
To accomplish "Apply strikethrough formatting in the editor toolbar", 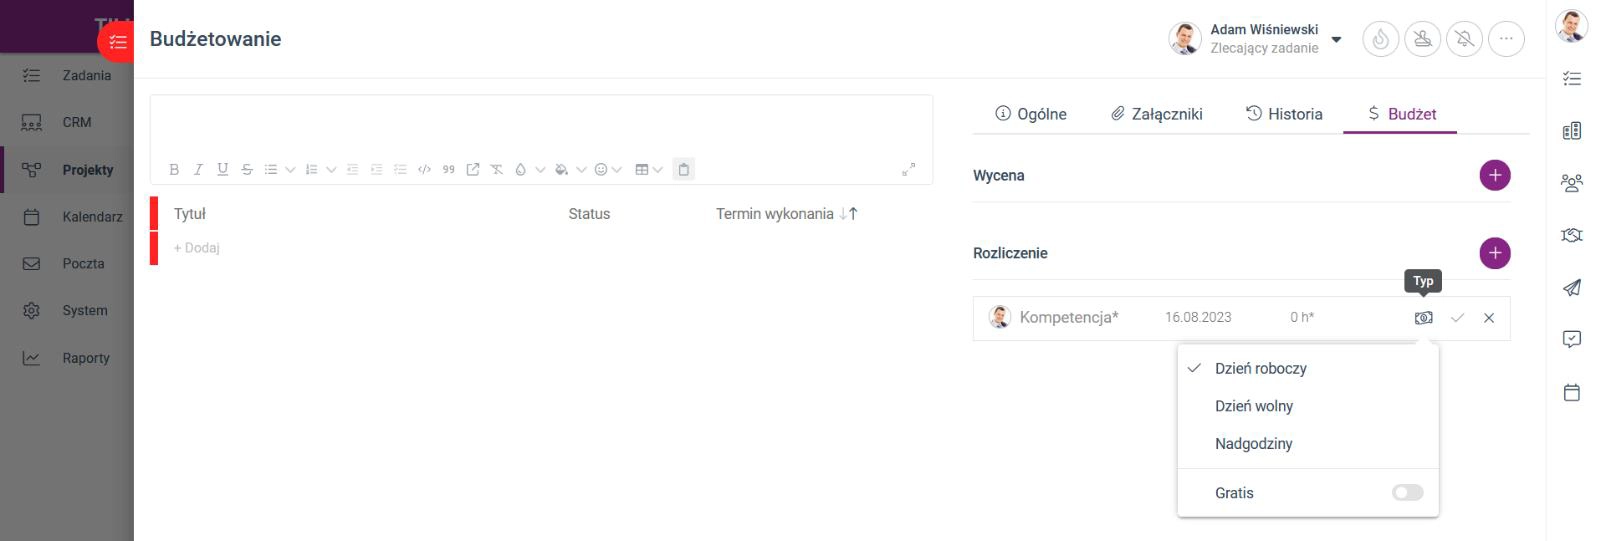I will pyautogui.click(x=247, y=169).
